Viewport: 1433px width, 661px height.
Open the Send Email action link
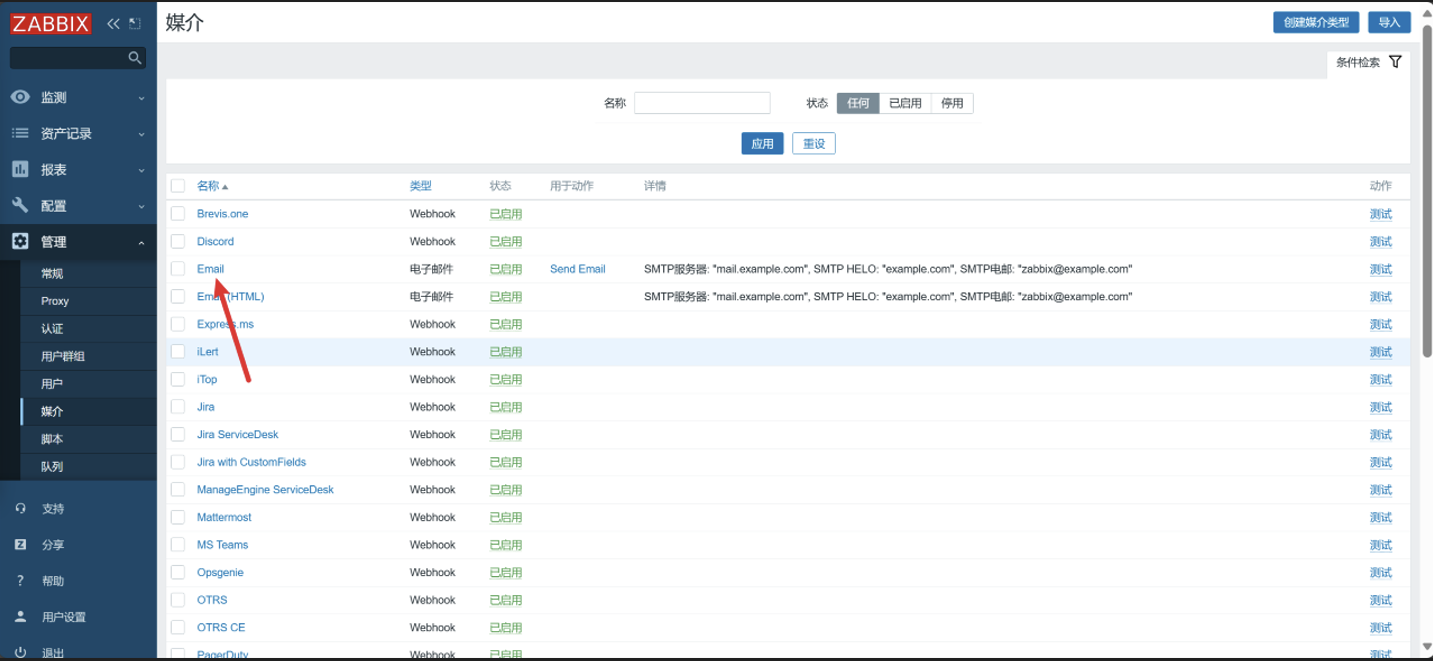click(x=577, y=269)
